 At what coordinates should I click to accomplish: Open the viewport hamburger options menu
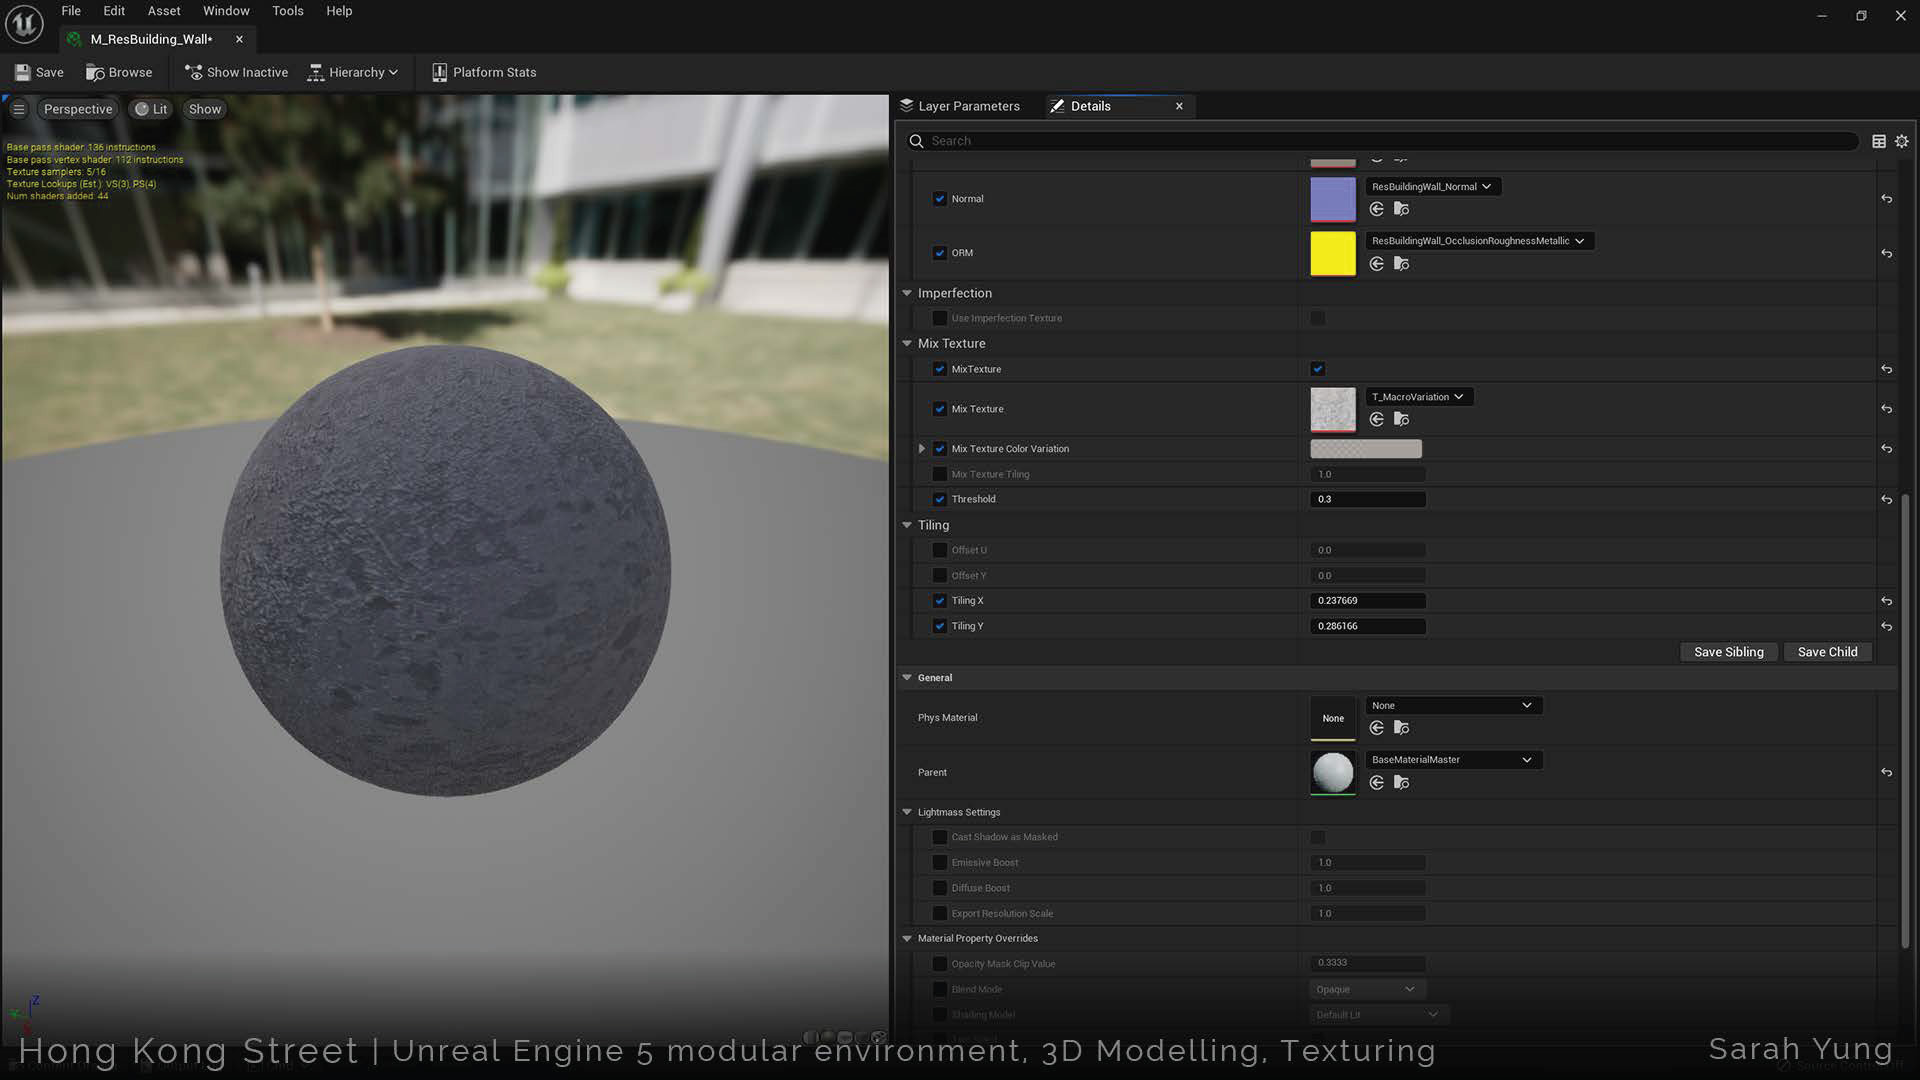click(x=19, y=109)
